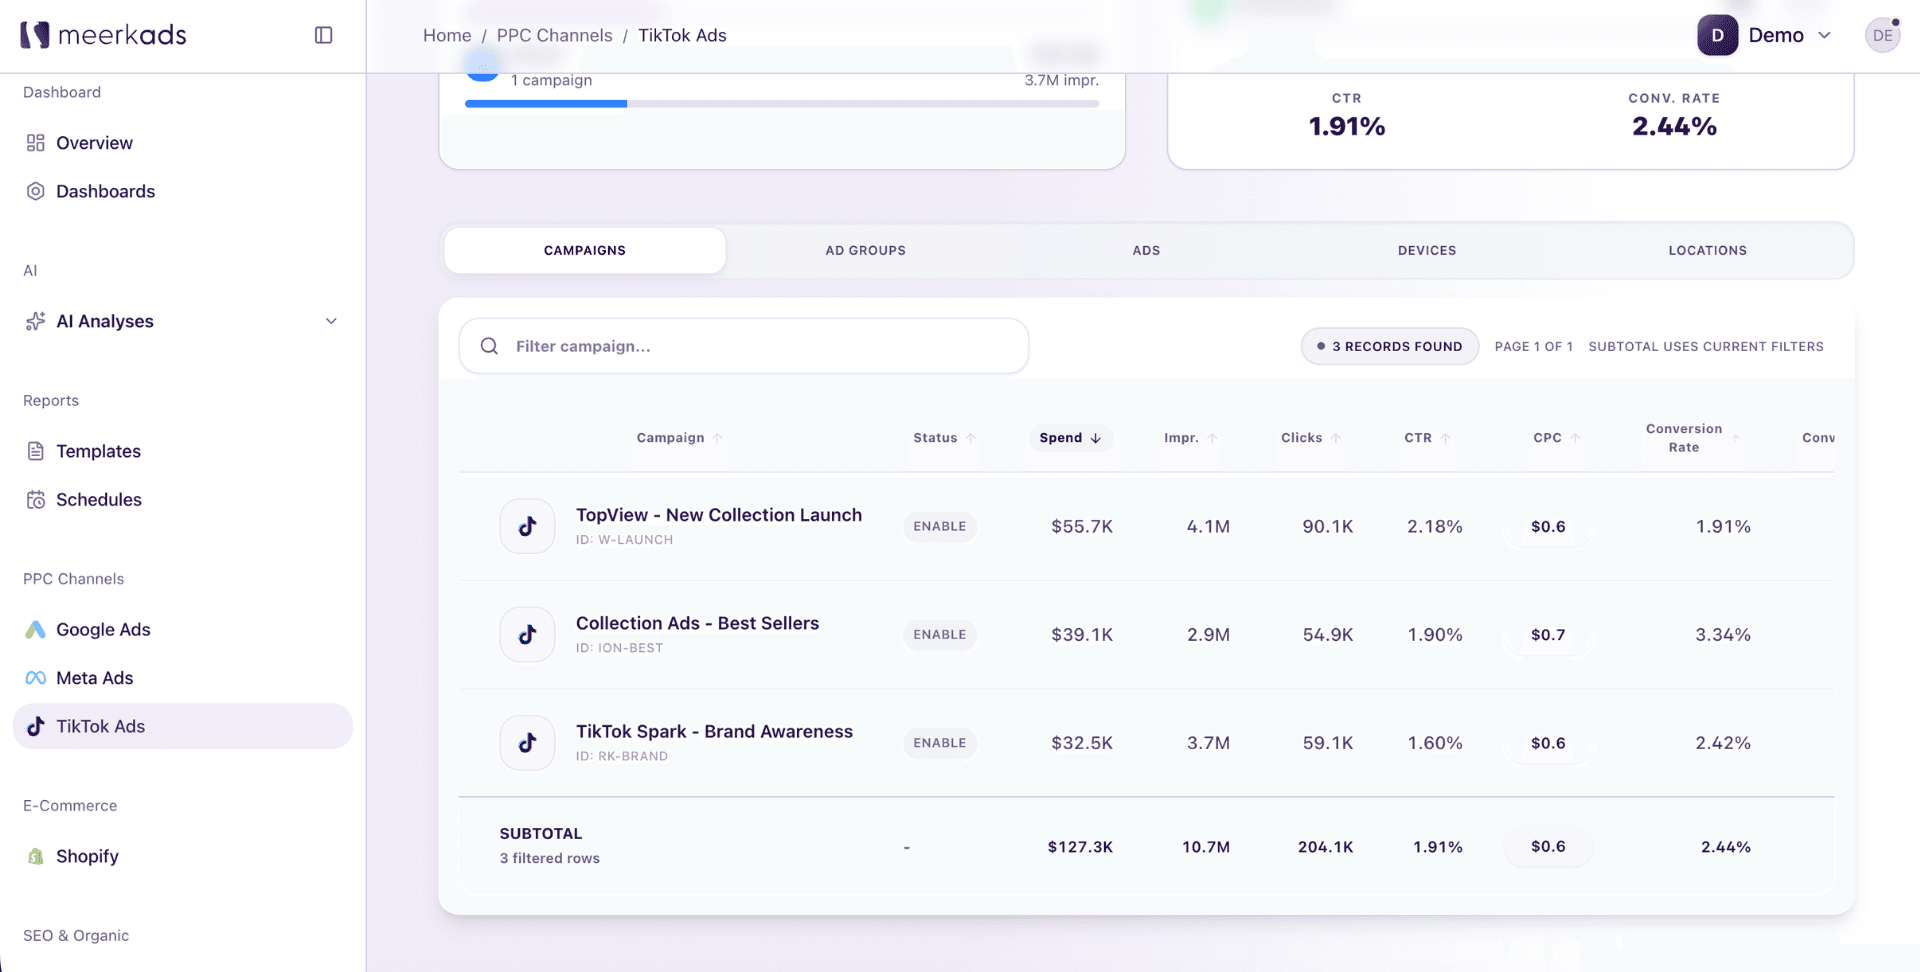Switch to the Devices tab

(1427, 250)
